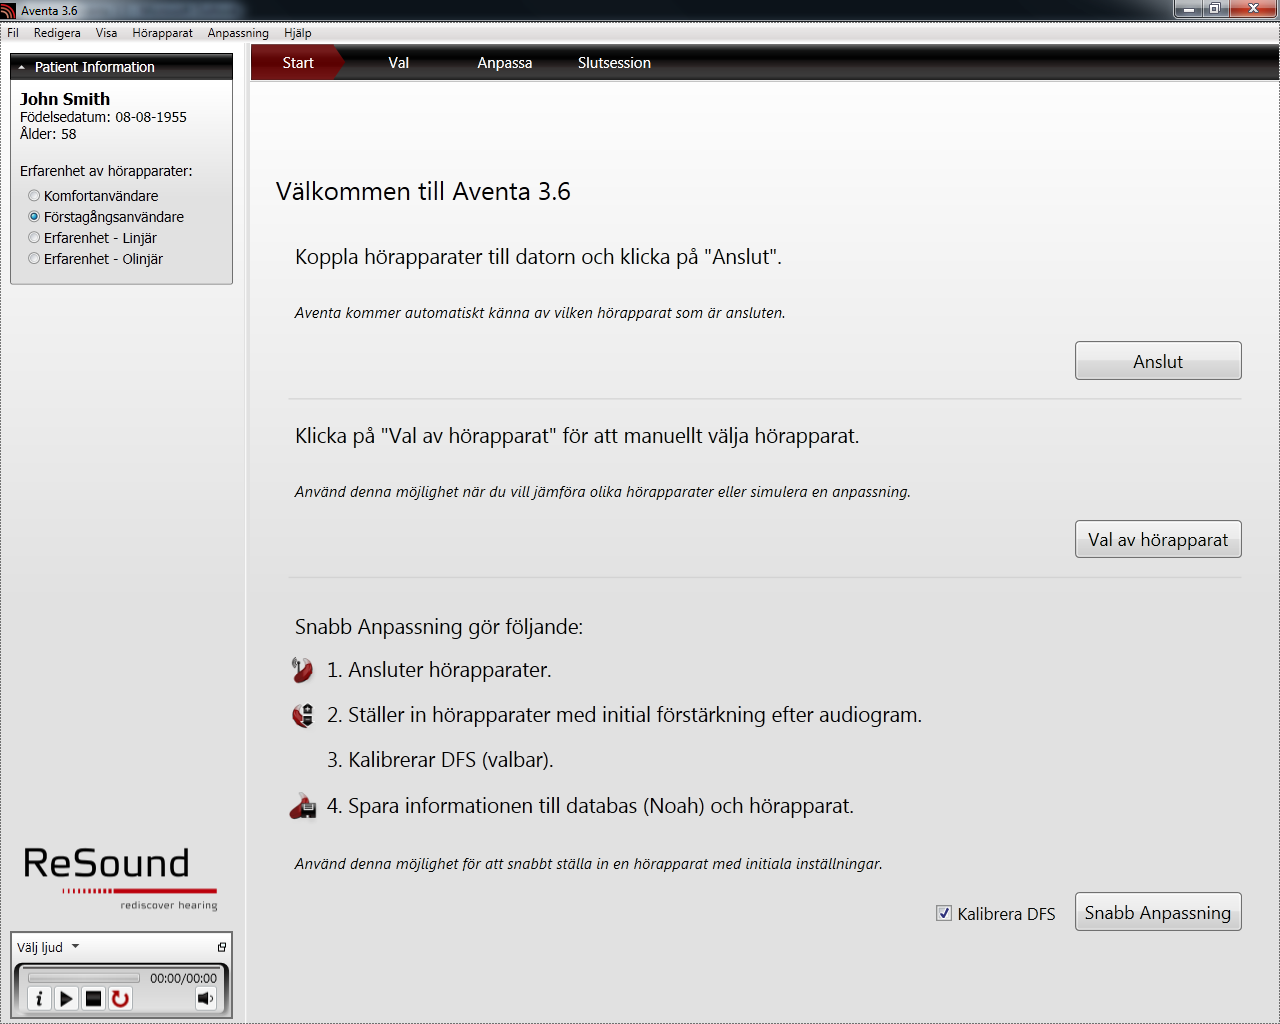The width and height of the screenshot is (1280, 1024).
Task: Undock the sound player panel
Action: tap(222, 947)
